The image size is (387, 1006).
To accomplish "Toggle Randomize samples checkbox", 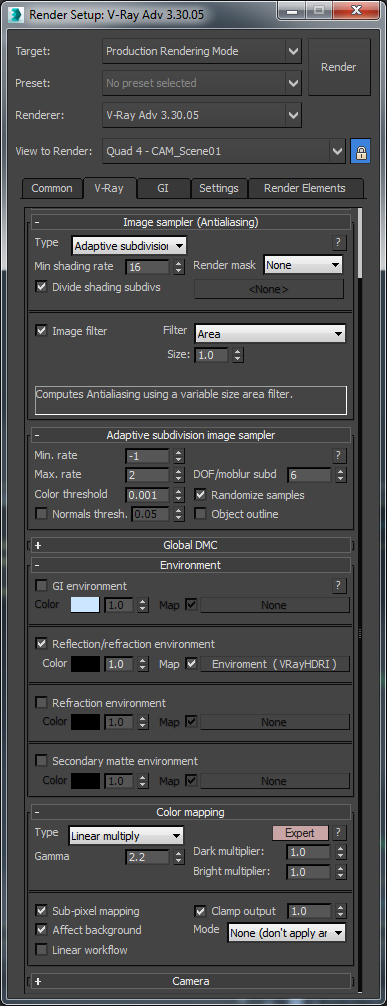I will point(200,495).
